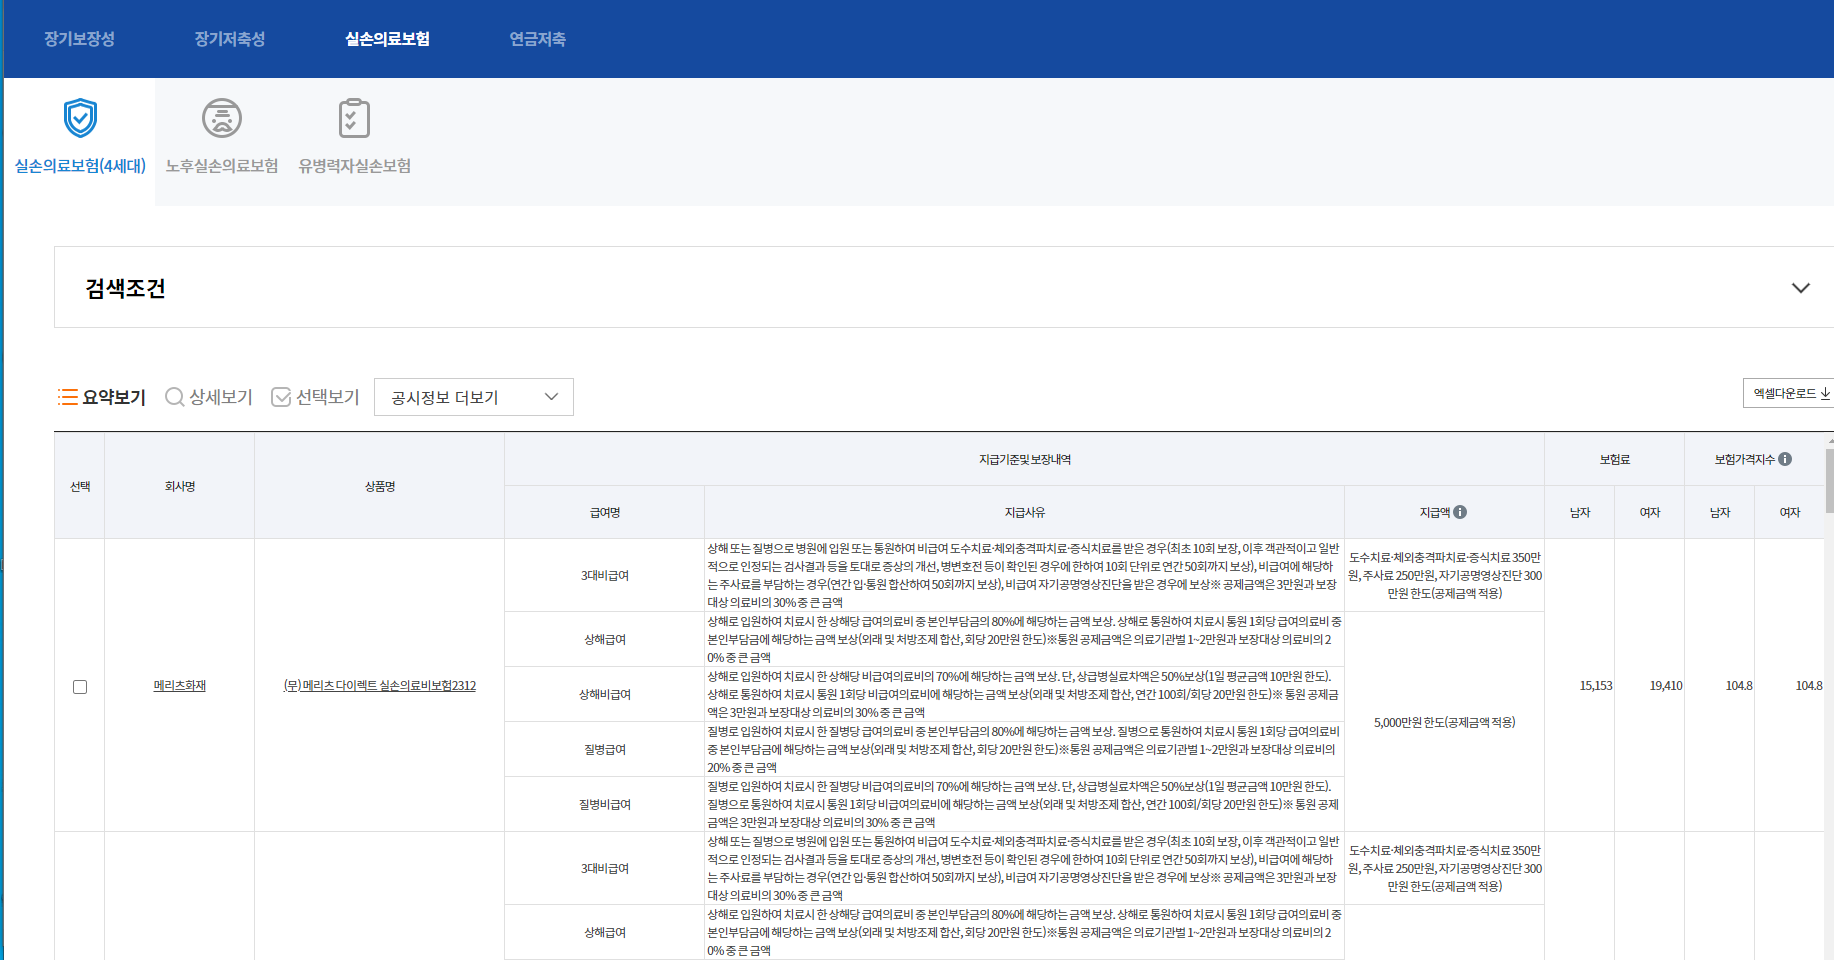This screenshot has width=1834, height=960.
Task: Switch to the 장기저축성 tab
Action: (x=230, y=39)
